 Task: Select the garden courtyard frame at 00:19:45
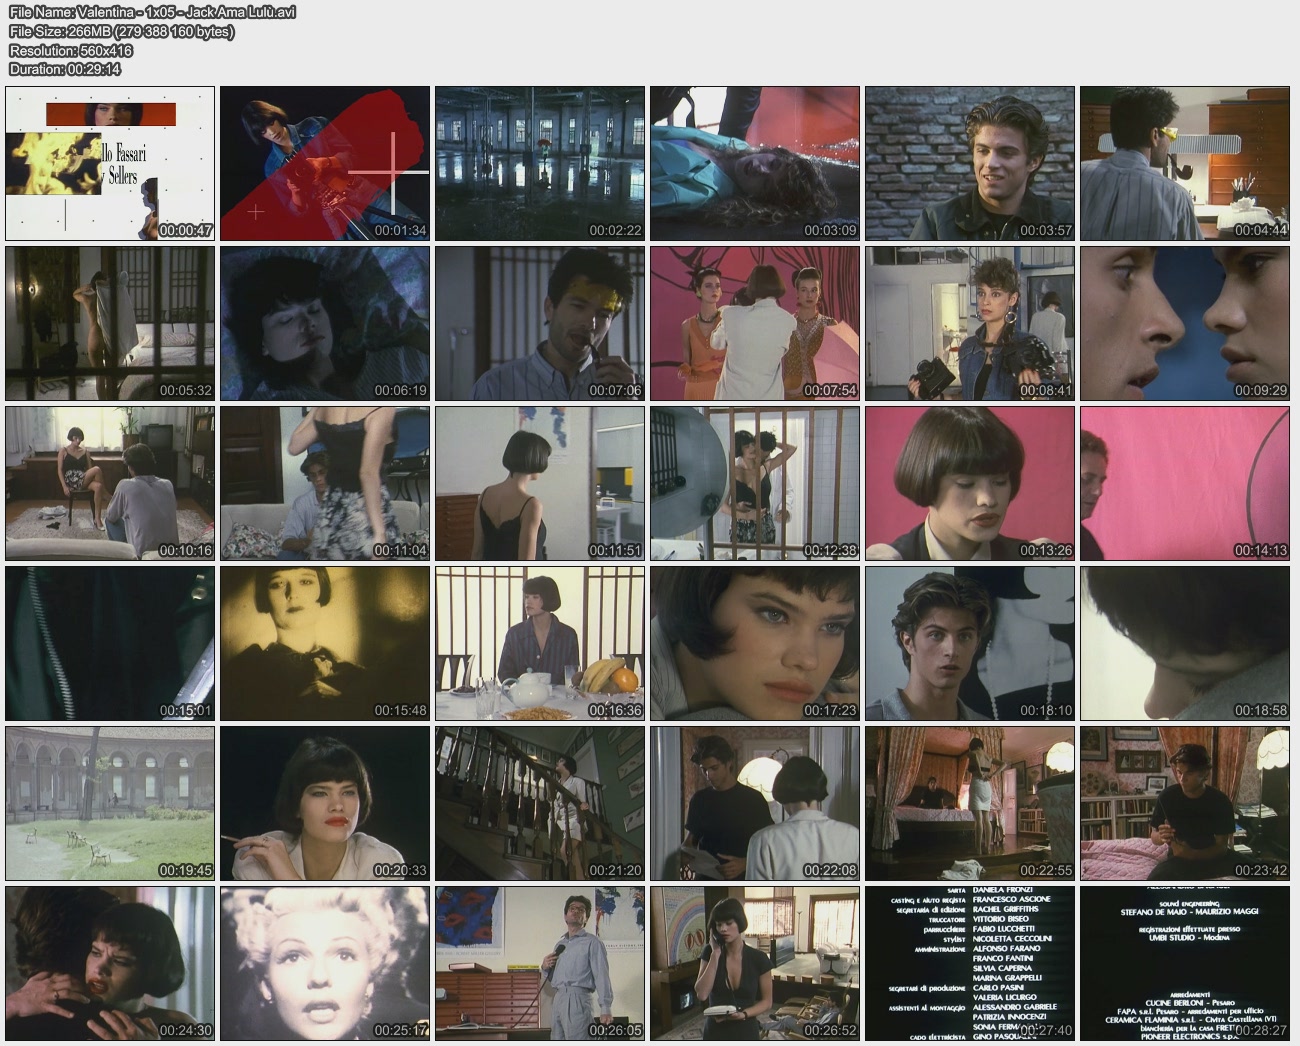(110, 803)
